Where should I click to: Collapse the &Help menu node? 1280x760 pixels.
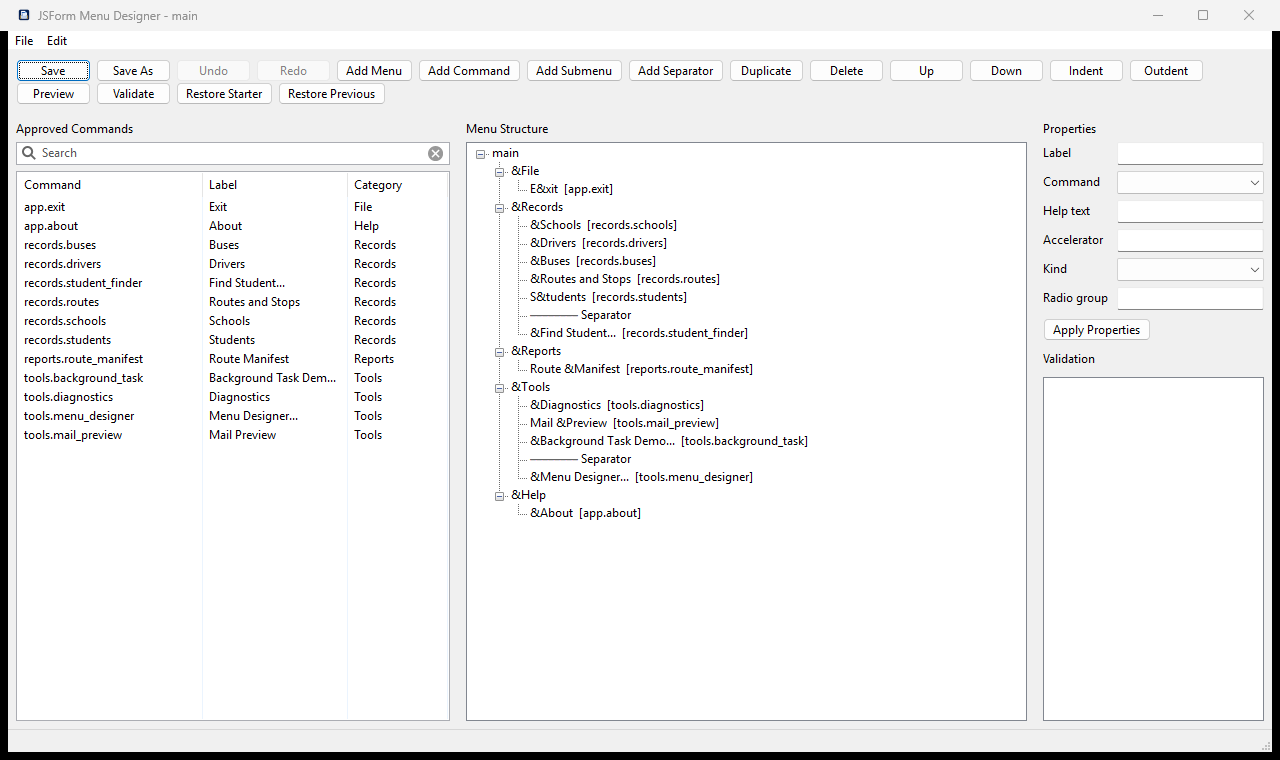point(500,495)
